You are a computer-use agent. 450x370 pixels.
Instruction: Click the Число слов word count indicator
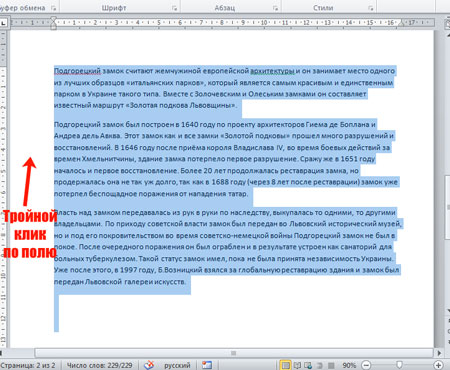(99, 365)
